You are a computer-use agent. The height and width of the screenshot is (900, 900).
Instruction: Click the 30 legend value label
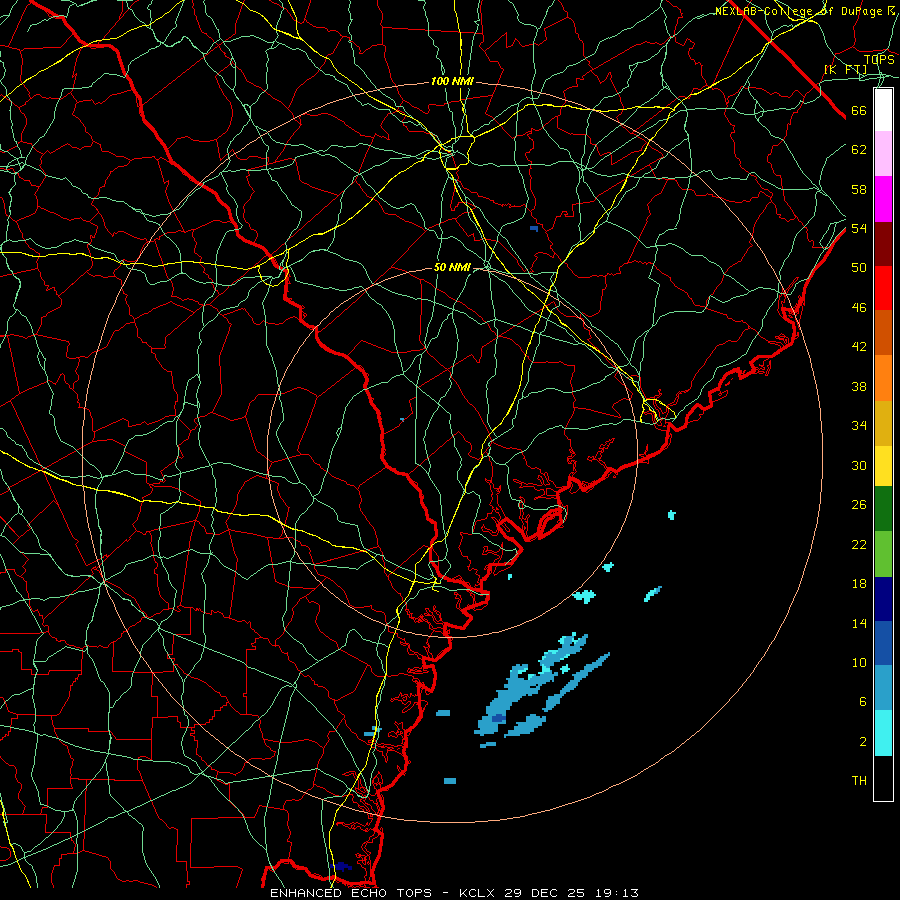859,465
